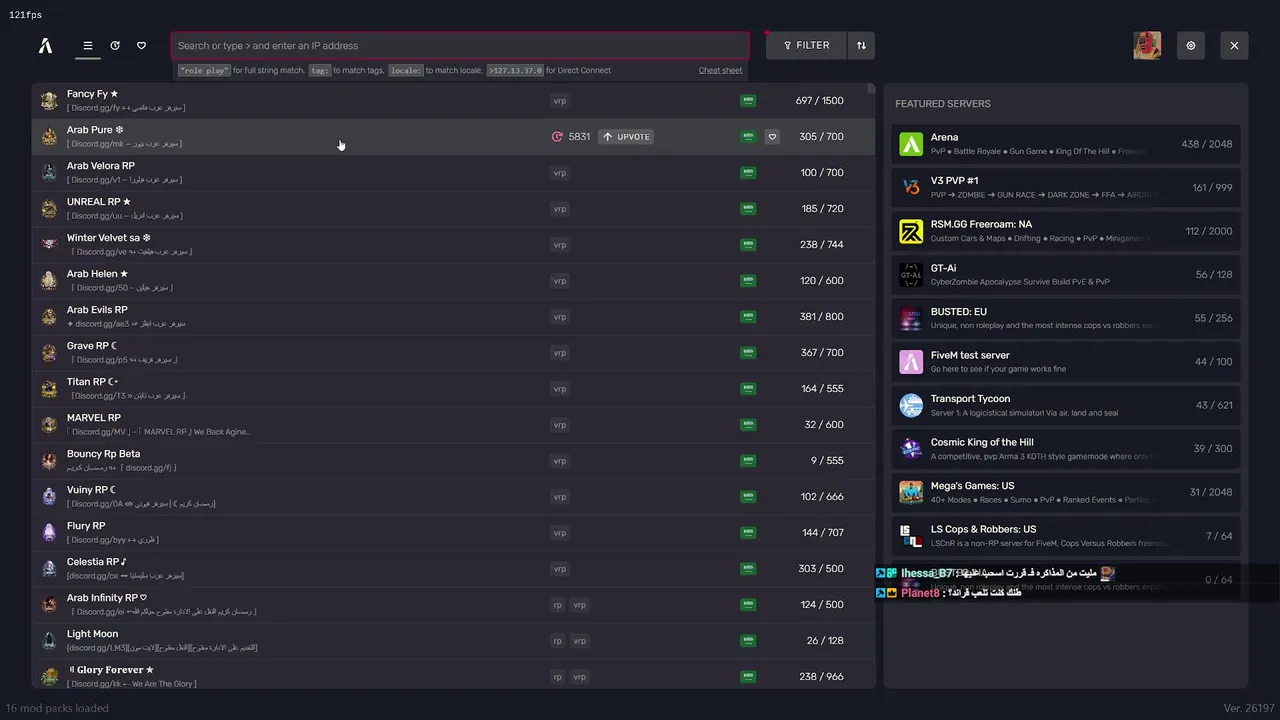1280x720 pixels.
Task: Open Cosmic King of the Hill server
Action: click(1066, 448)
